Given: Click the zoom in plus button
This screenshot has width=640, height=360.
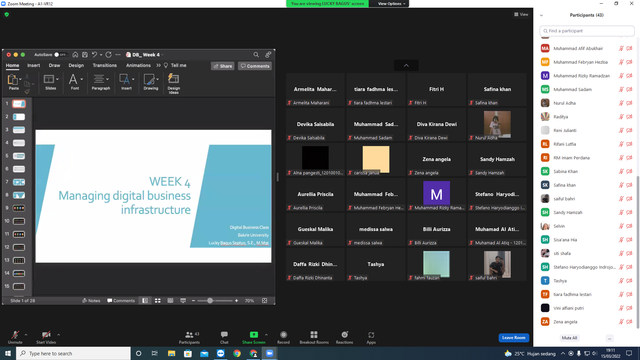Looking at the screenshot, I should click(236, 301).
